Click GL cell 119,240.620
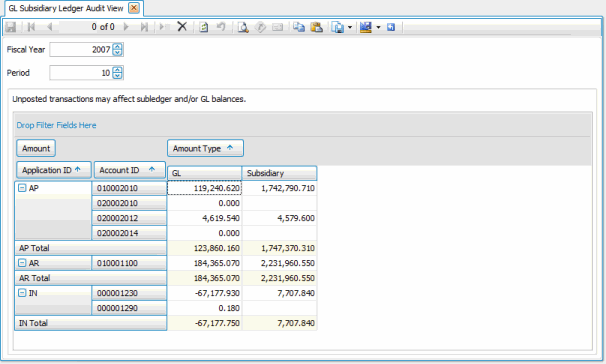 pos(204,188)
